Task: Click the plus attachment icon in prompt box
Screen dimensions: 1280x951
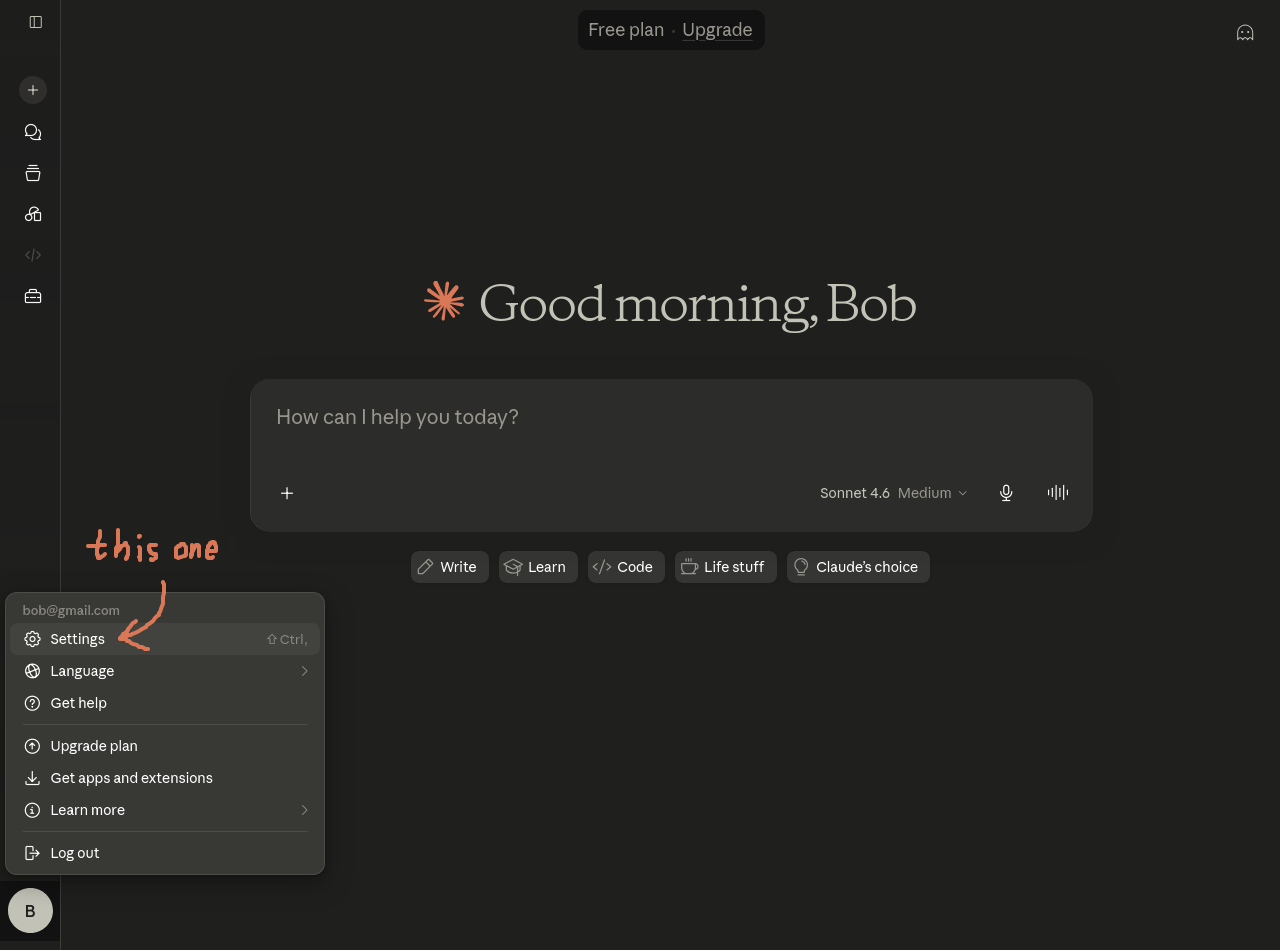Action: coord(287,493)
